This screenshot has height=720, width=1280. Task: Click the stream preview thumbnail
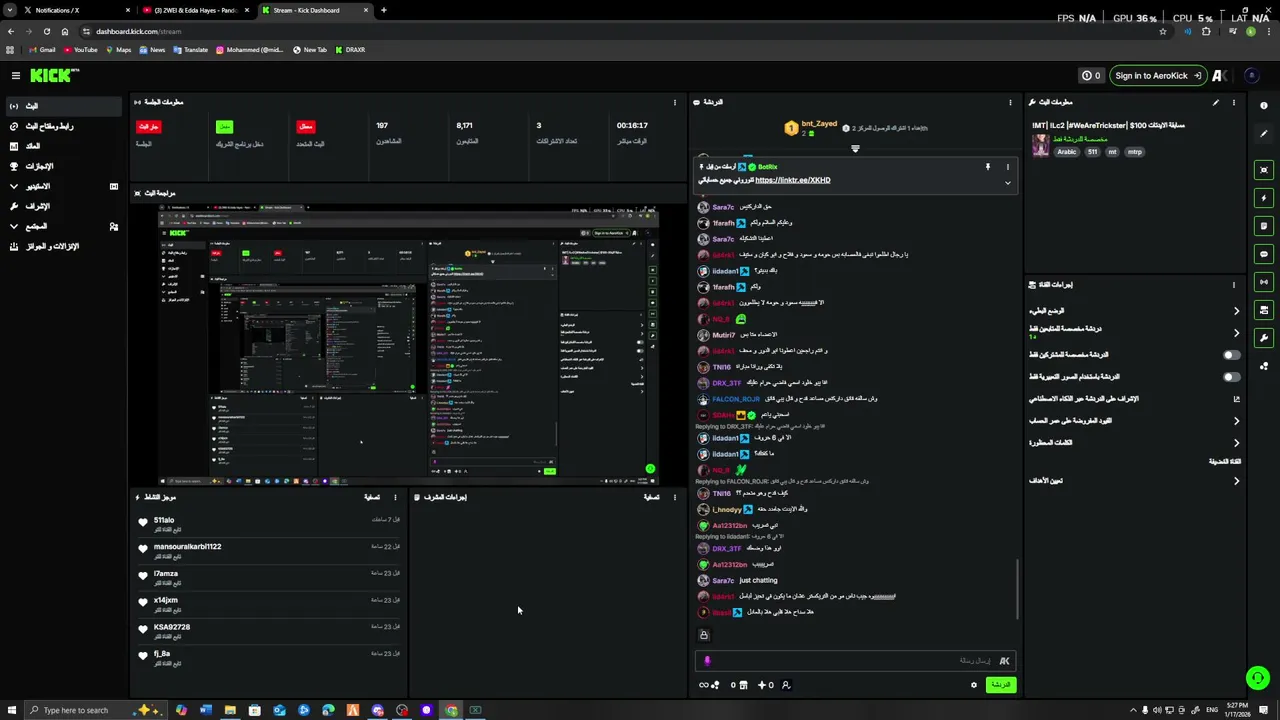tap(408, 344)
